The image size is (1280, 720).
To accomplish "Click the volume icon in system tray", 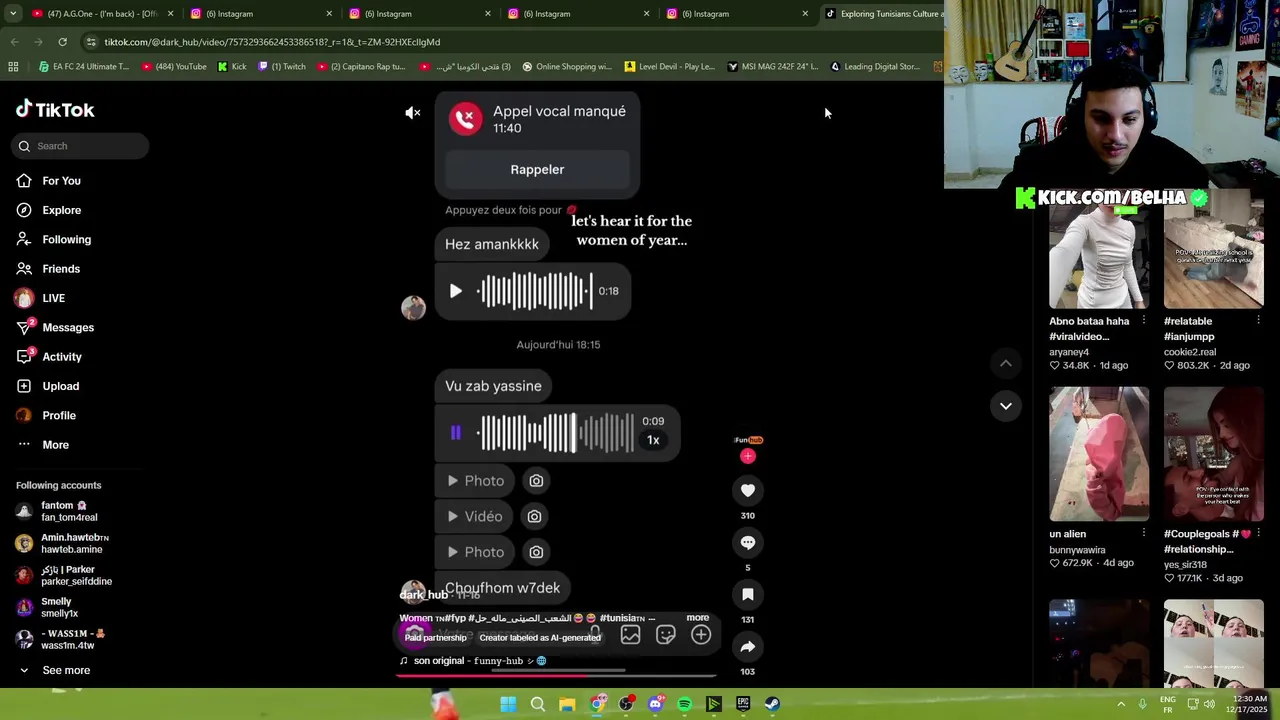I will 1209,704.
